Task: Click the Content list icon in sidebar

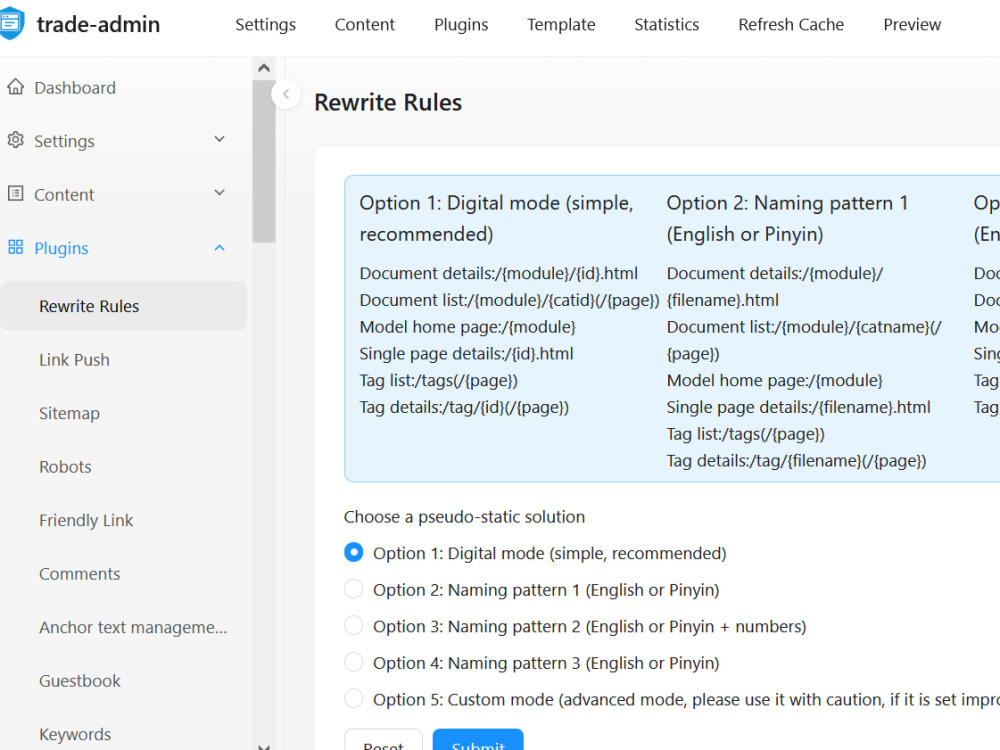Action: point(15,194)
